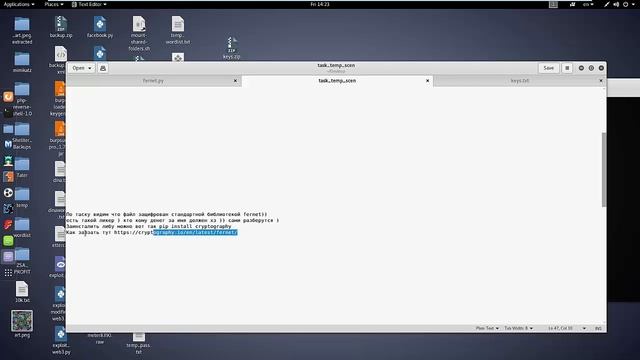The image size is (640, 360).
Task: Open the hamburger menu next to Save
Action: [567, 68]
